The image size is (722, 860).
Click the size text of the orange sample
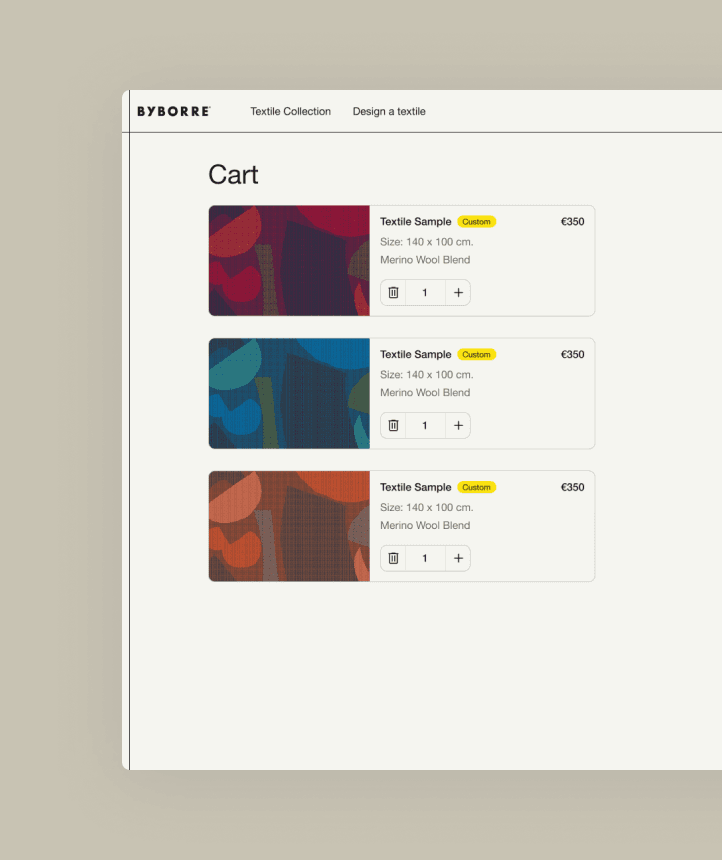coord(426,507)
